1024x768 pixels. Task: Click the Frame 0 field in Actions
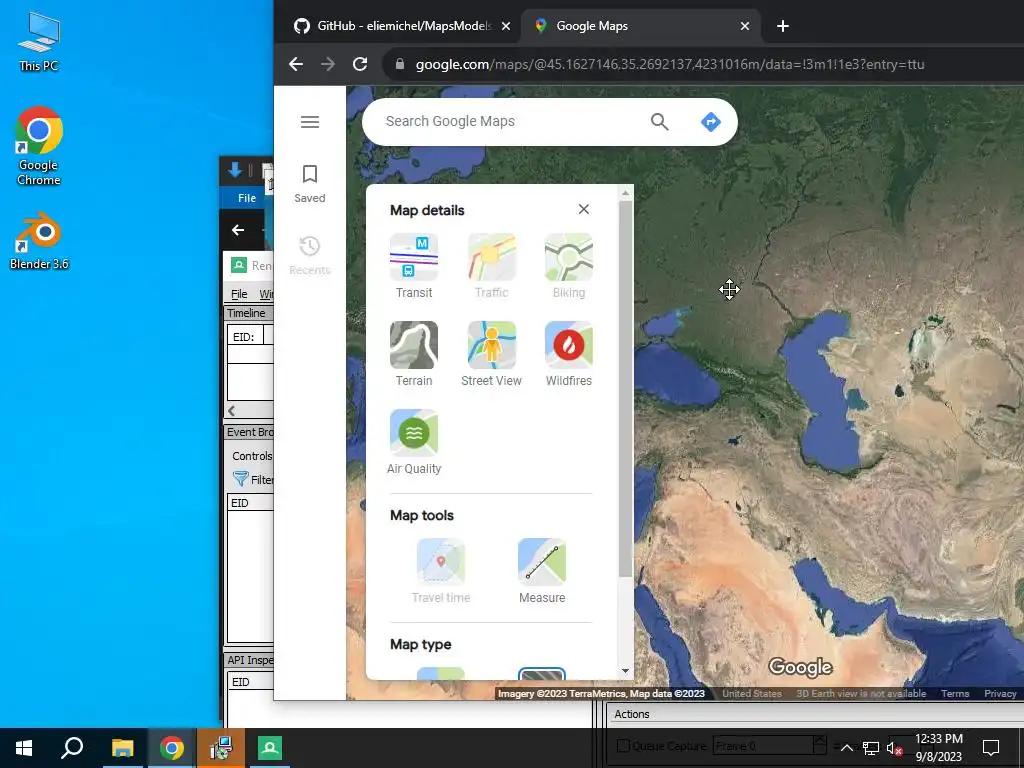pyautogui.click(x=763, y=745)
